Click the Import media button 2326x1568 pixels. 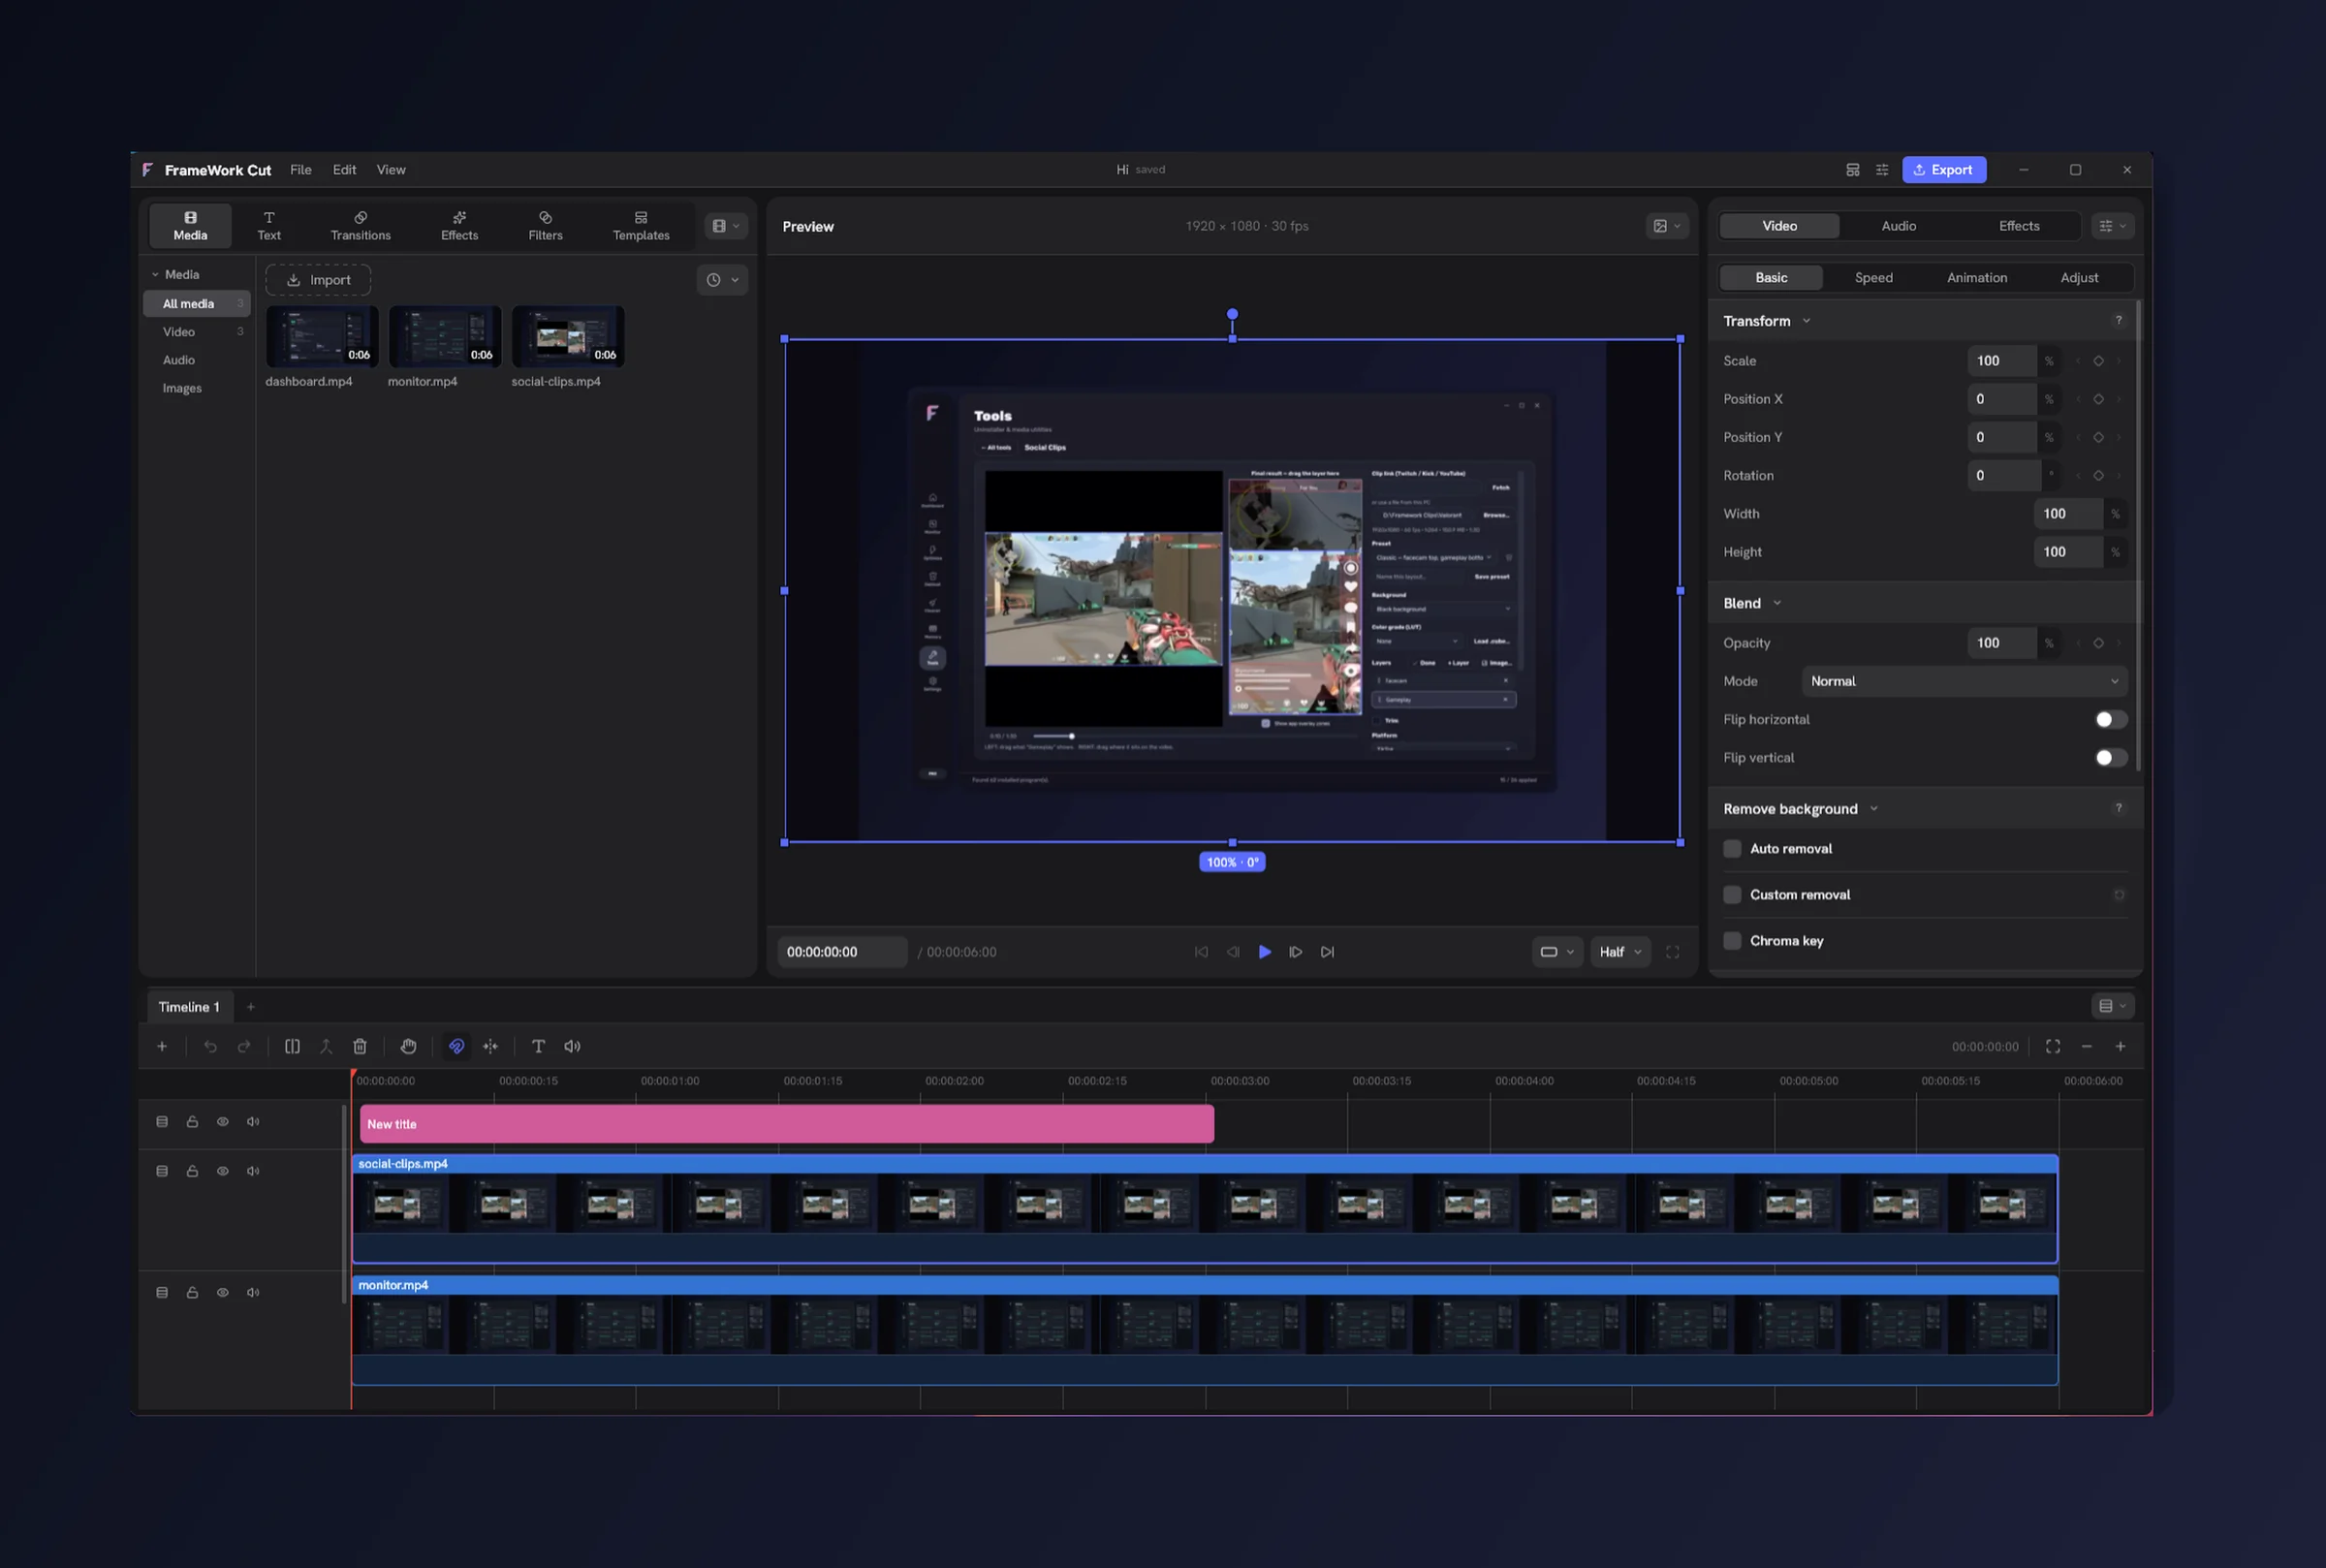click(318, 280)
